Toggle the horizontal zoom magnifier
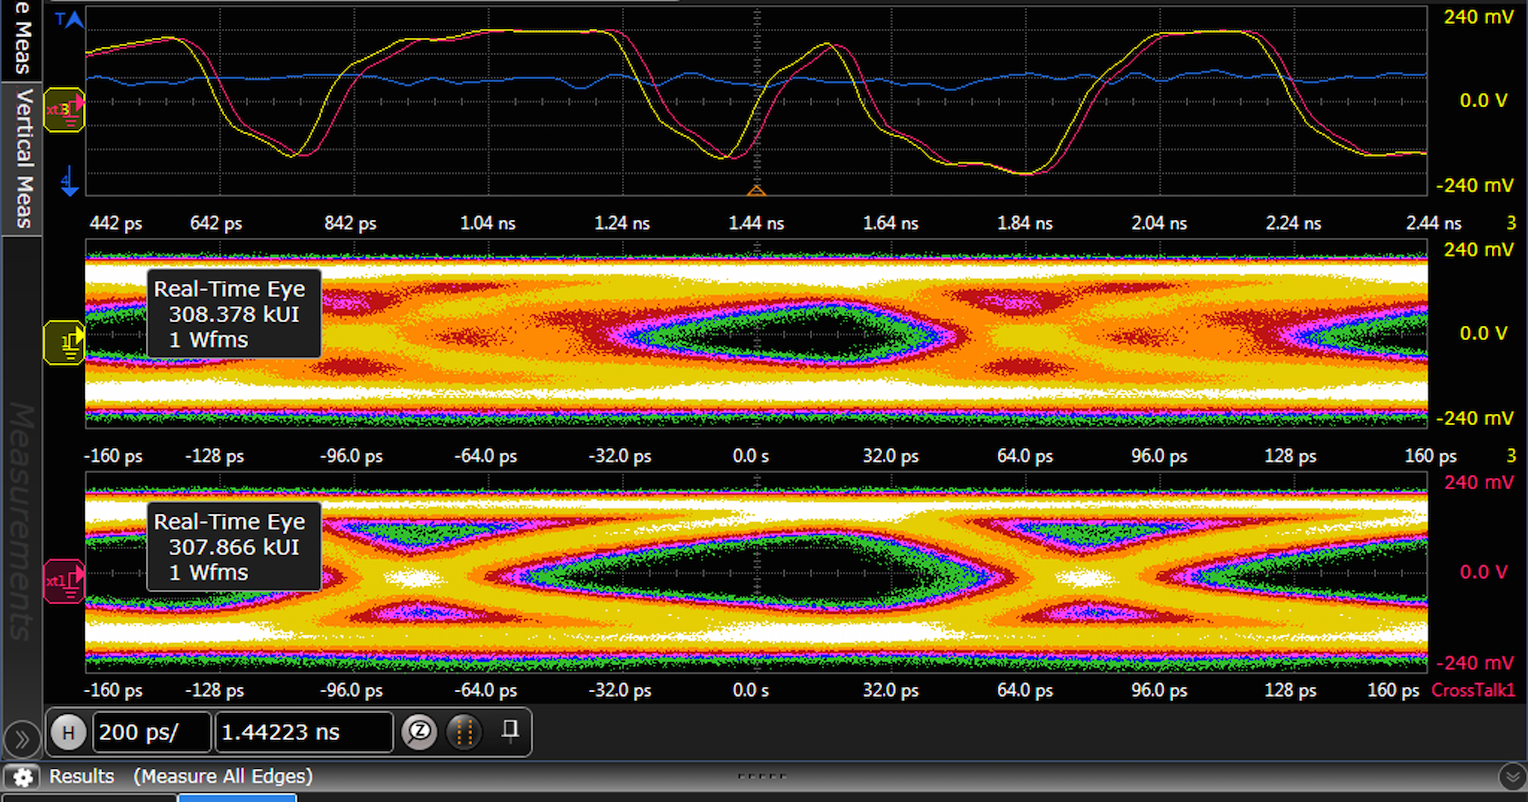The image size is (1528, 802). [x=419, y=733]
